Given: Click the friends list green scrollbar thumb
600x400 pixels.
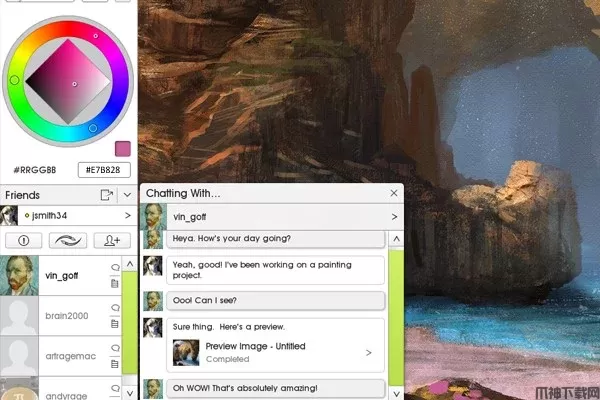Looking at the screenshot, I should [130, 323].
